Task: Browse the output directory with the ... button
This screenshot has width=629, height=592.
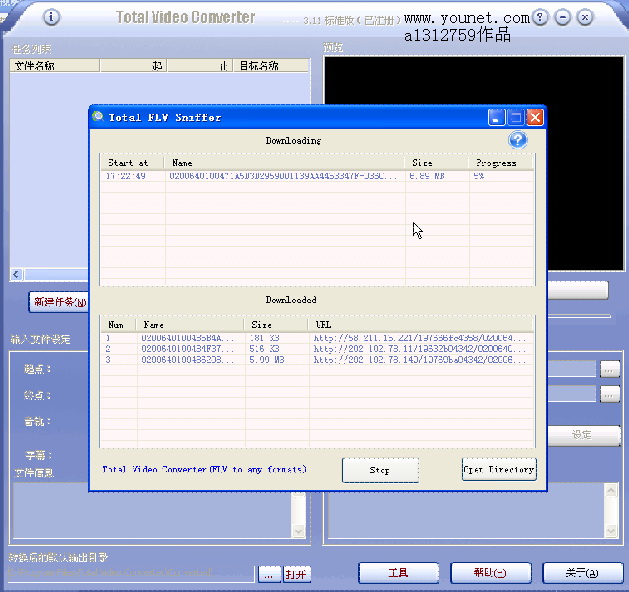Action: [269, 574]
